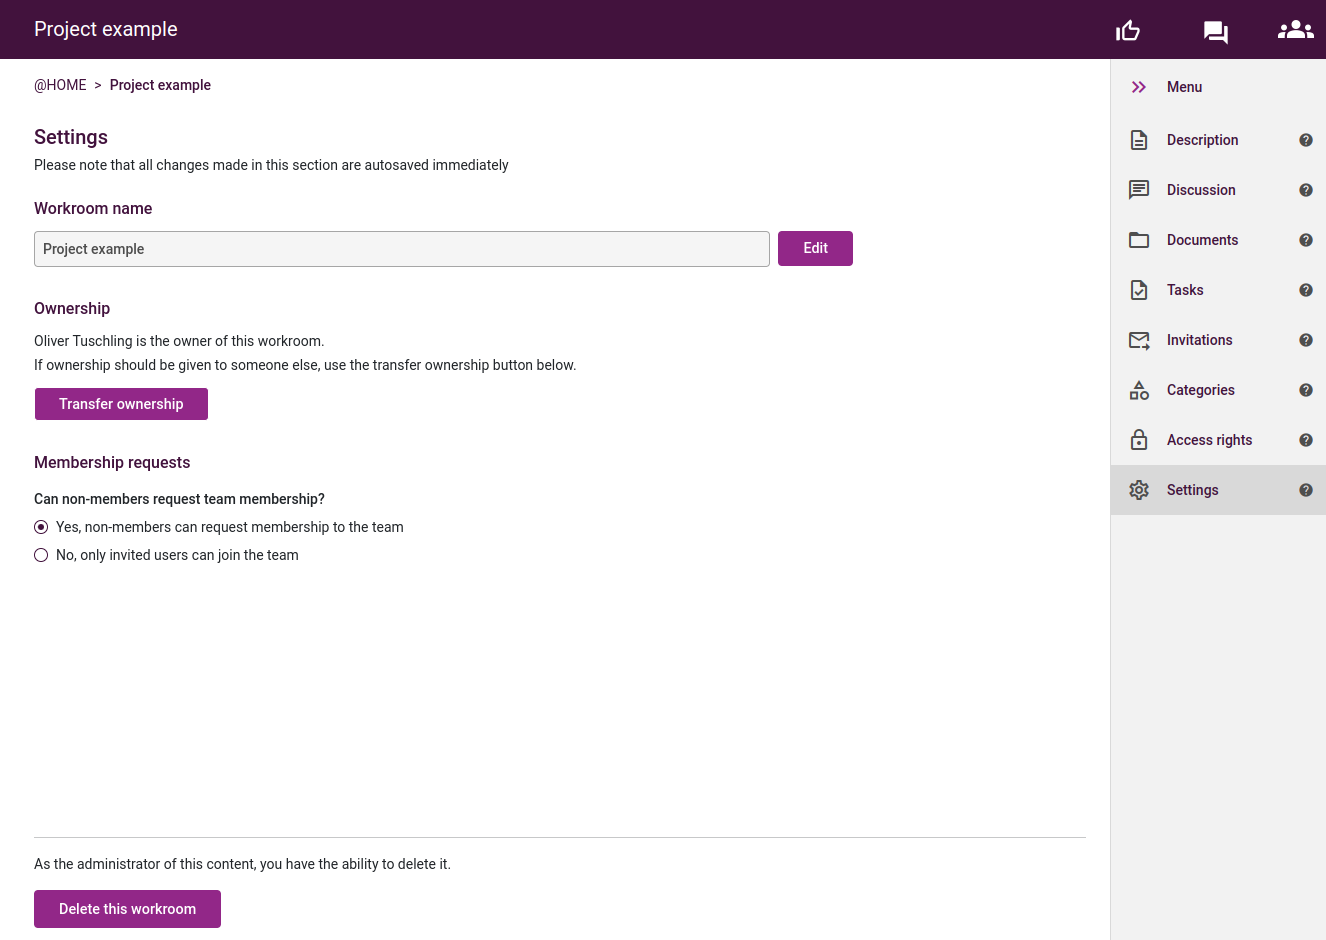Open help for Tasks

point(1306,290)
